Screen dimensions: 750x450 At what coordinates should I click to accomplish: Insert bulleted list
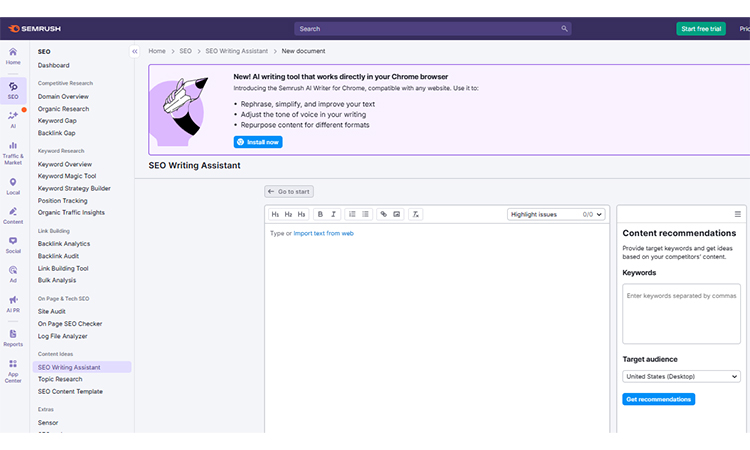coord(365,214)
